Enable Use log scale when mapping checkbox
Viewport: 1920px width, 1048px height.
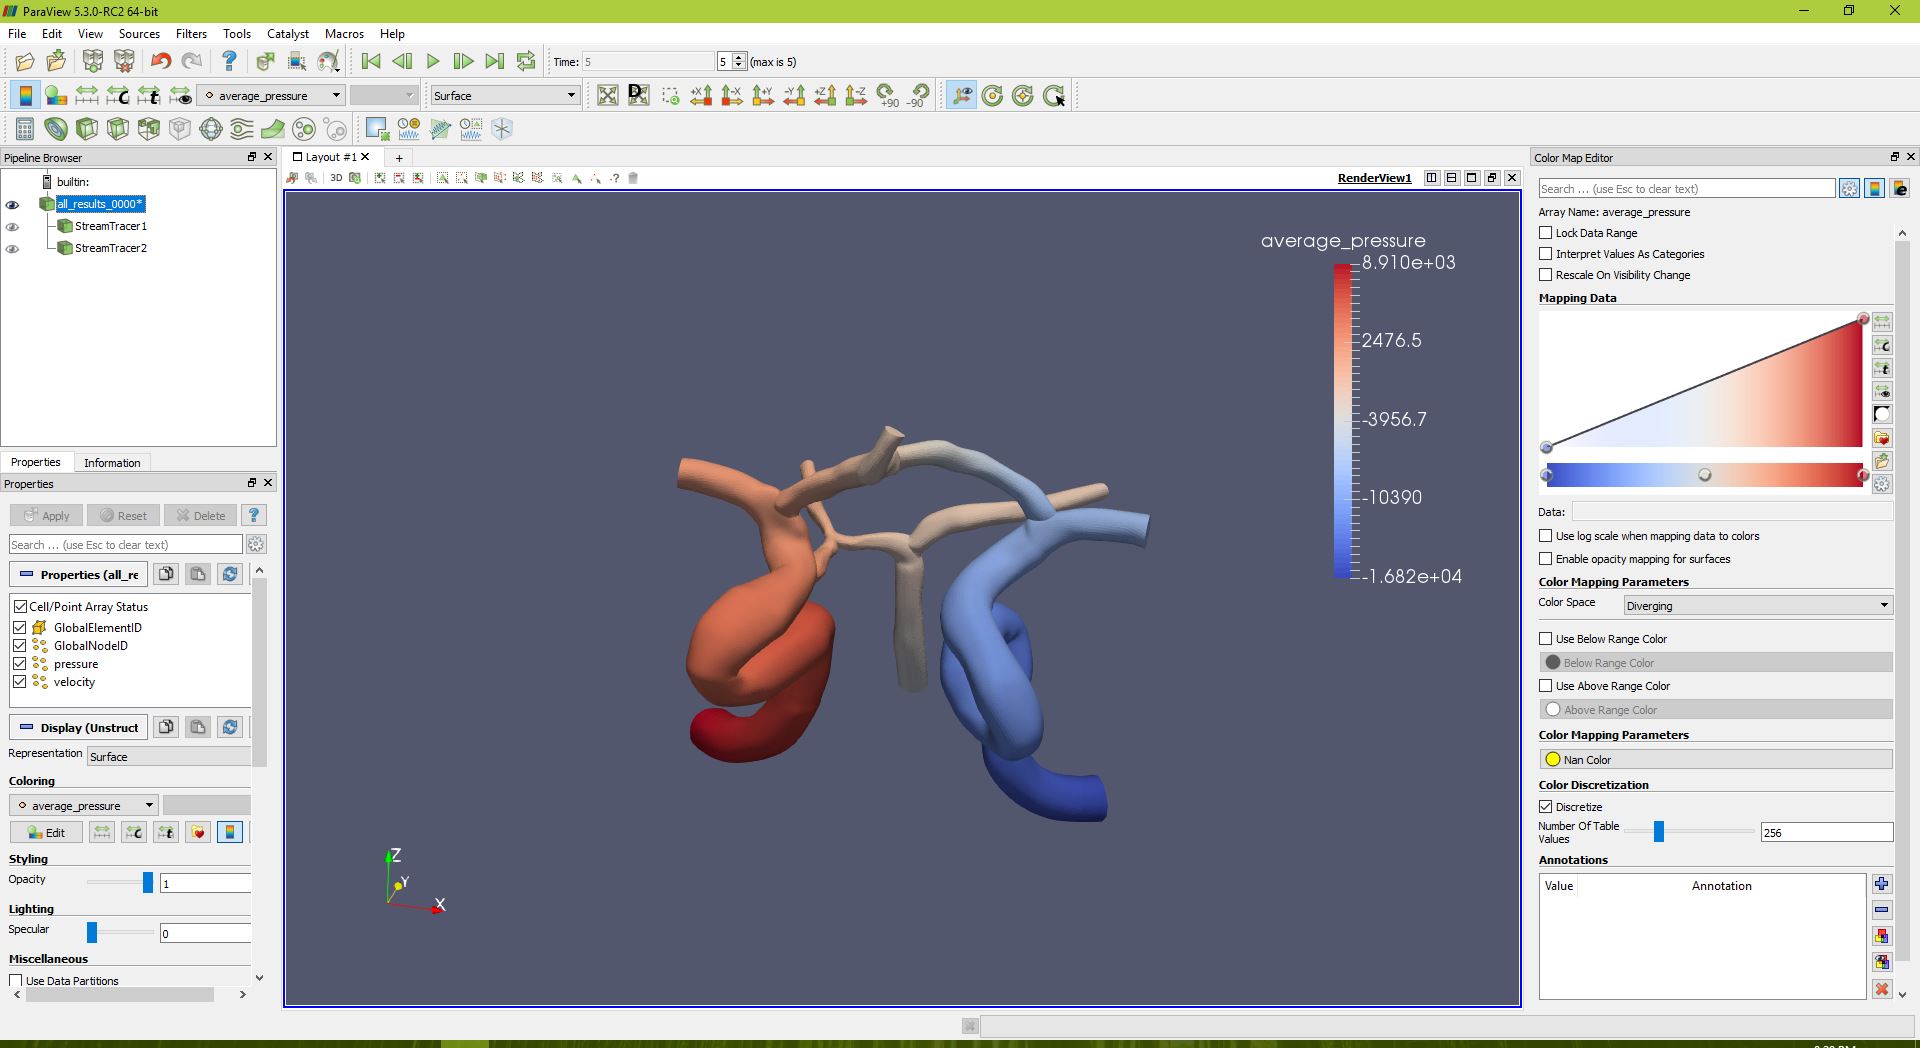1546,536
